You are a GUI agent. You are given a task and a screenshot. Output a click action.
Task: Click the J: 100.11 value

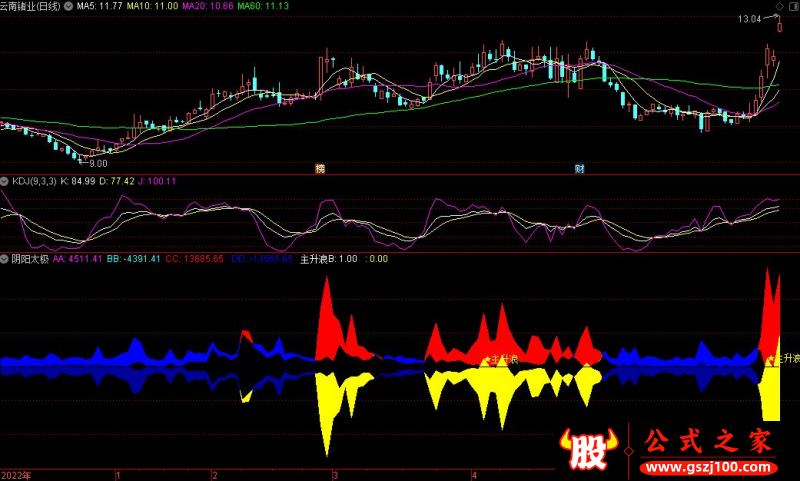[157, 181]
